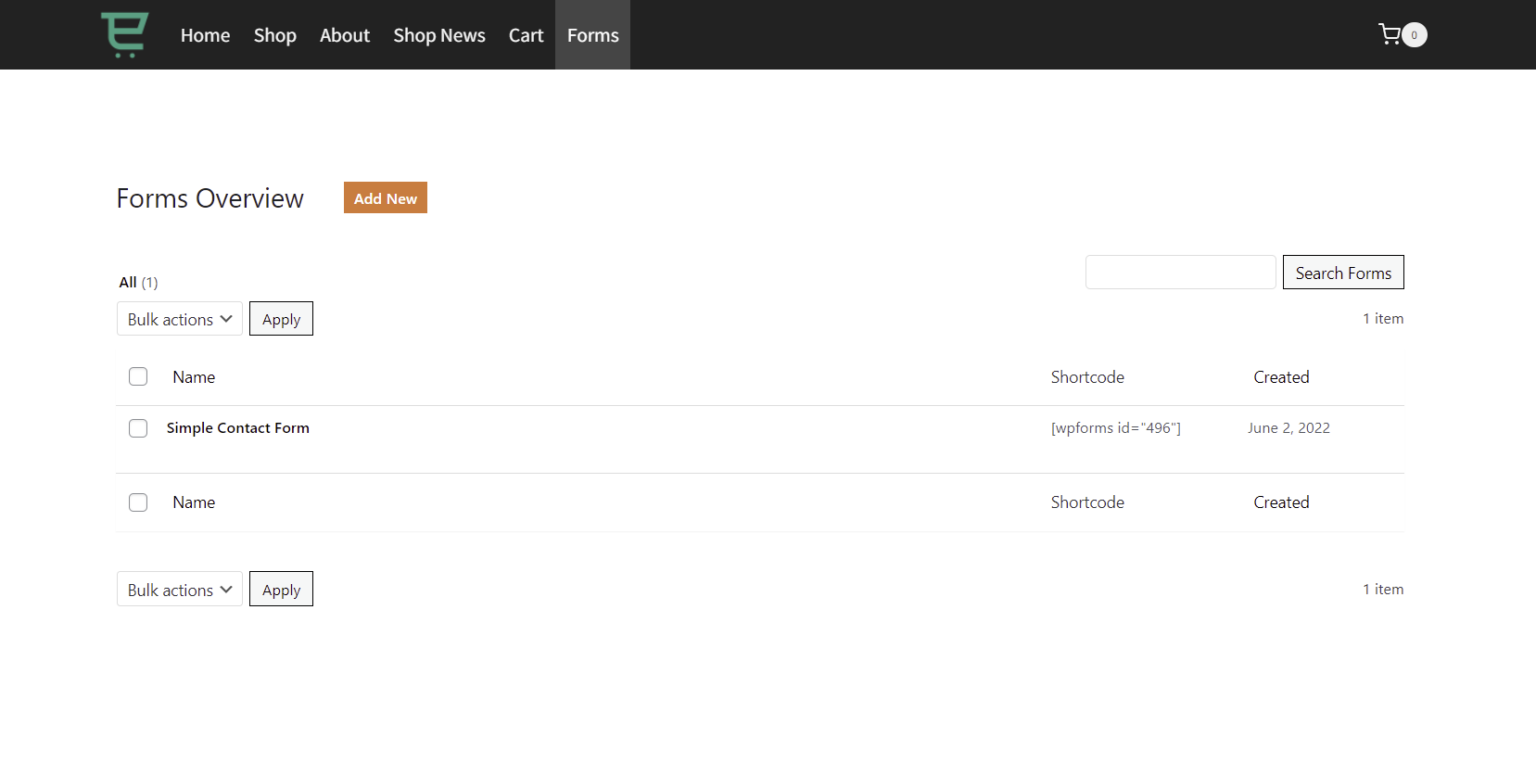
Task: Open the cart icon in header
Action: (1389, 35)
